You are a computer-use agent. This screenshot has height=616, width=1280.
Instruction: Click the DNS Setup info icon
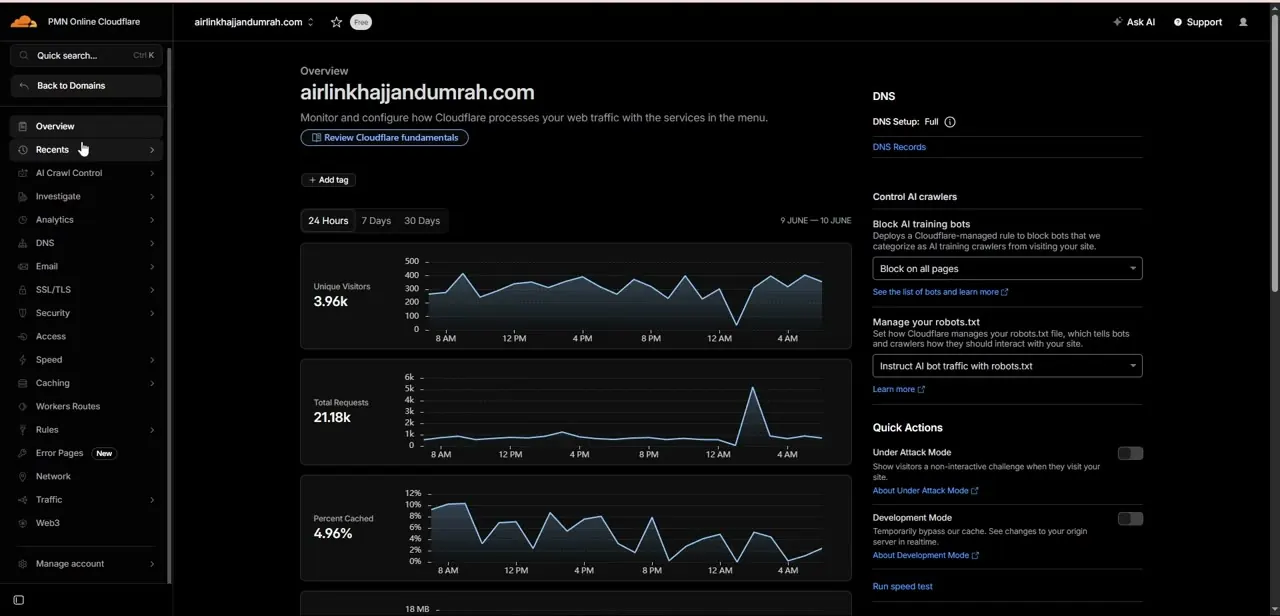(x=950, y=122)
